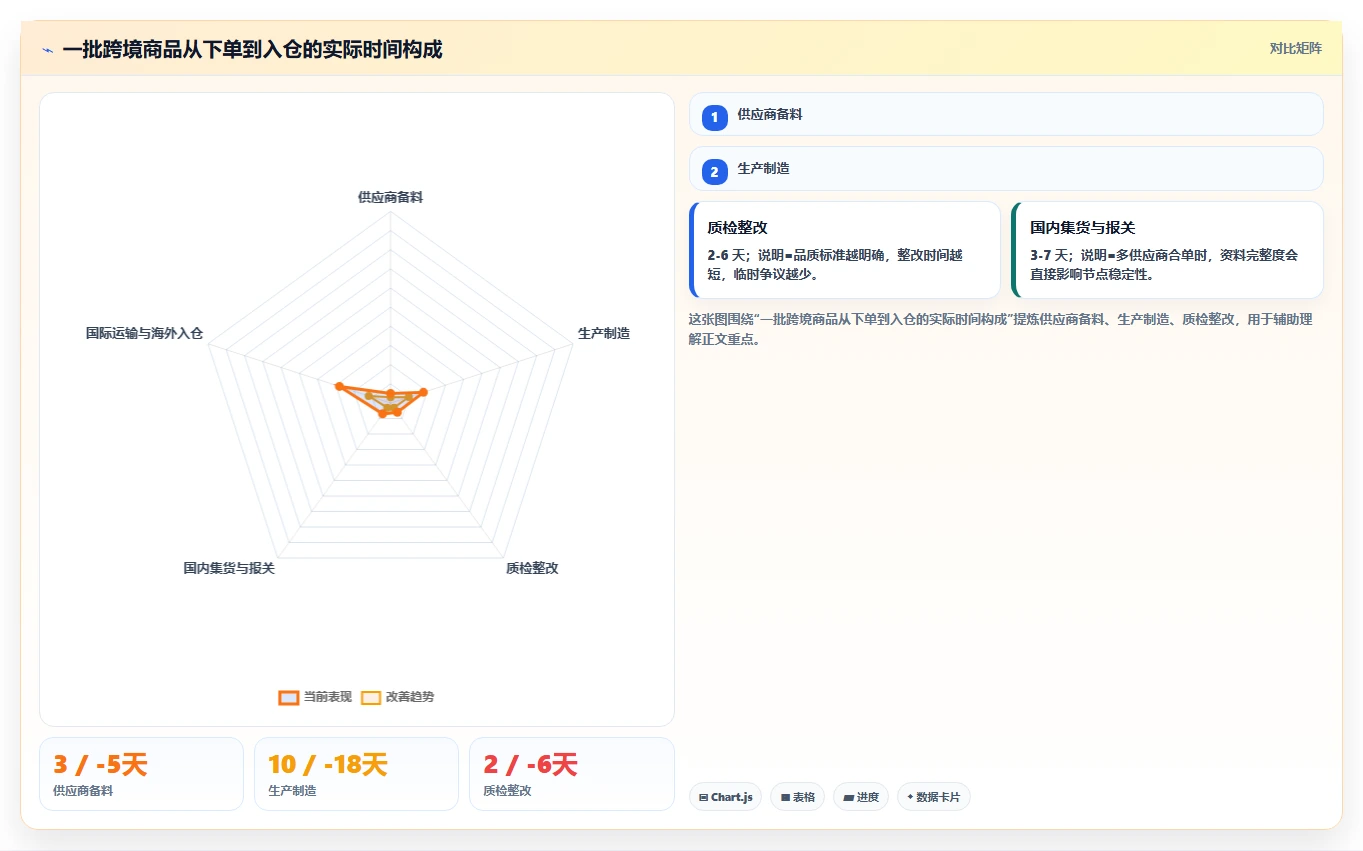Open the 供应商备料 step row
Viewport: 1363px width, 851px height.
[1006, 114]
